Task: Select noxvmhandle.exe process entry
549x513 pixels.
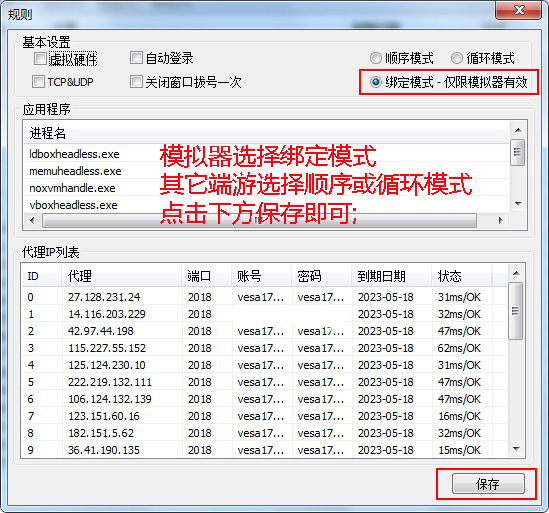Action: 266,188
